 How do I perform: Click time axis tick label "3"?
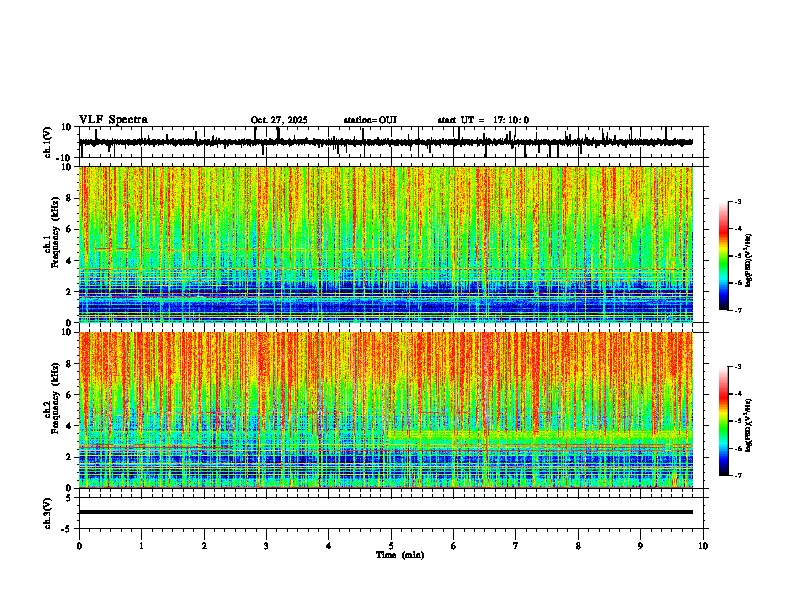click(x=266, y=546)
